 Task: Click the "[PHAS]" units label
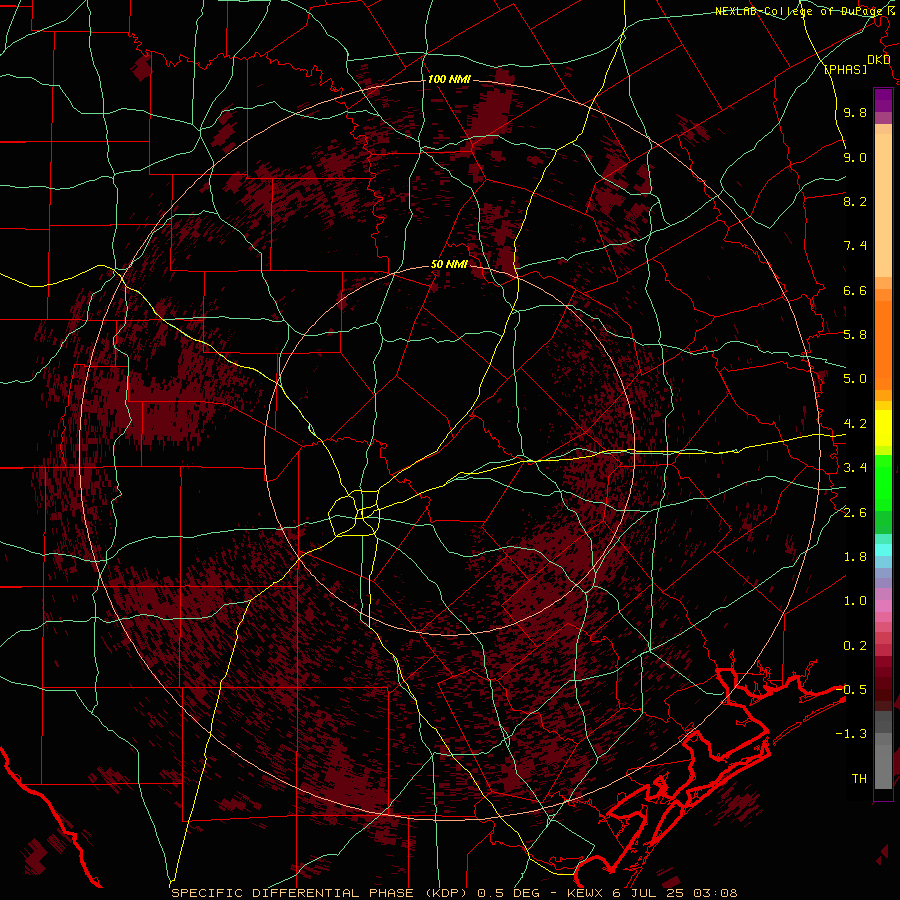tap(845, 70)
